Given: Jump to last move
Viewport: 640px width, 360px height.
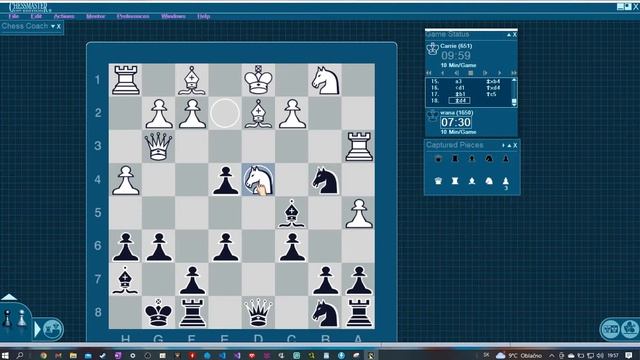Looking at the screenshot, I should pyautogui.click(x=513, y=73).
